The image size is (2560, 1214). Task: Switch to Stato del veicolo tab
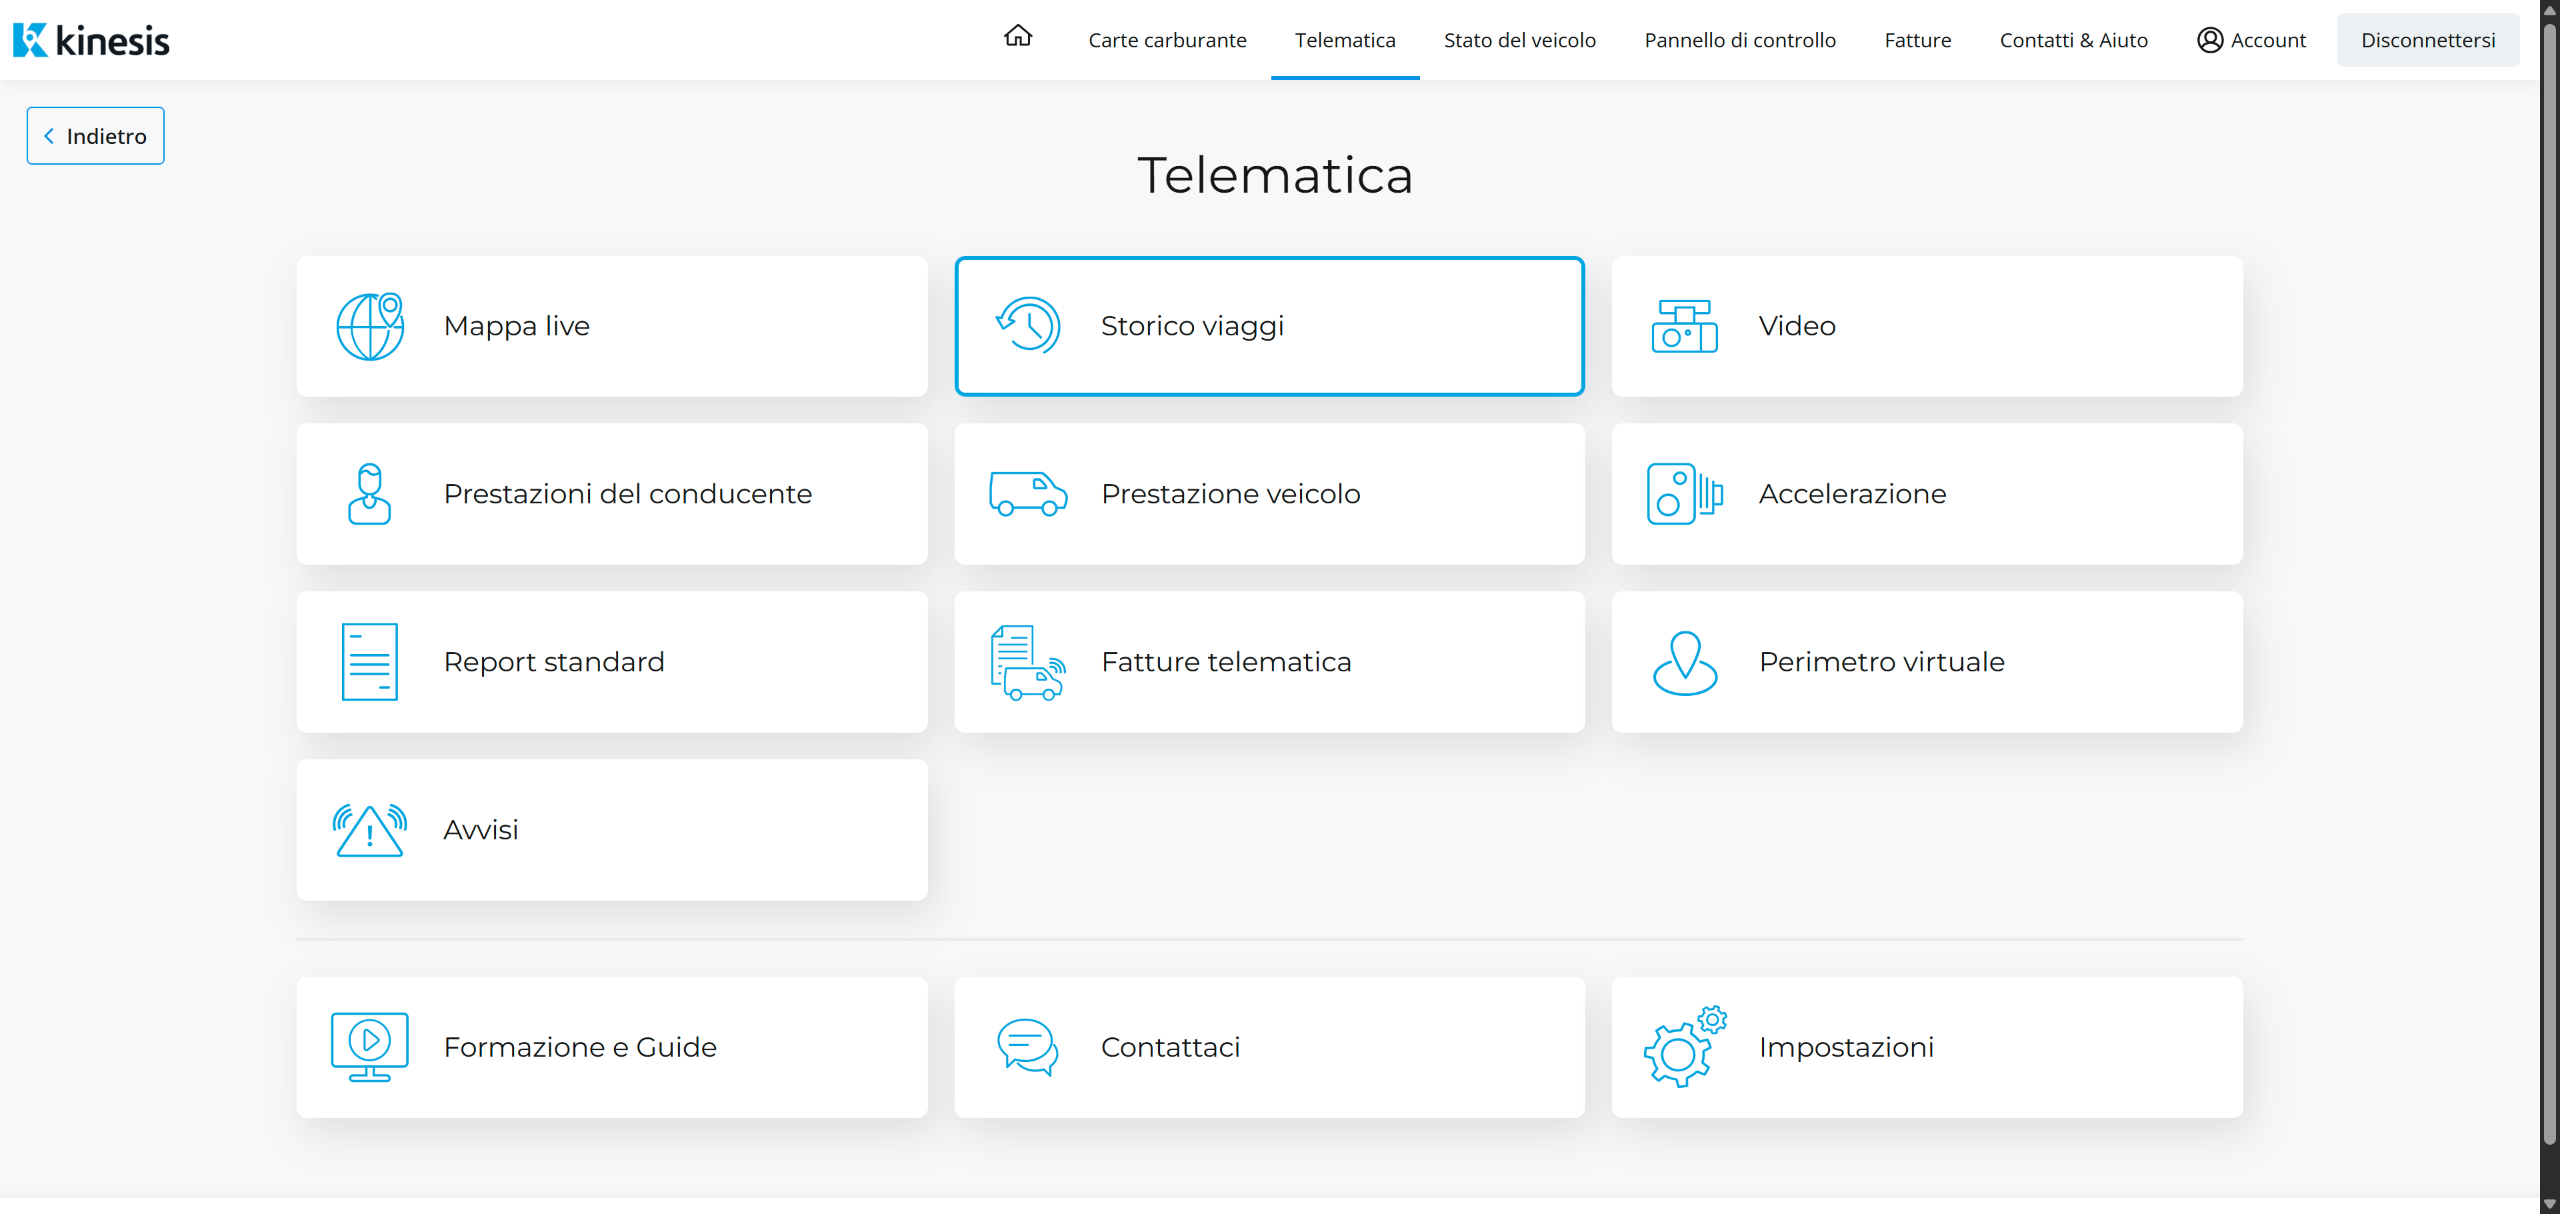coord(1519,40)
